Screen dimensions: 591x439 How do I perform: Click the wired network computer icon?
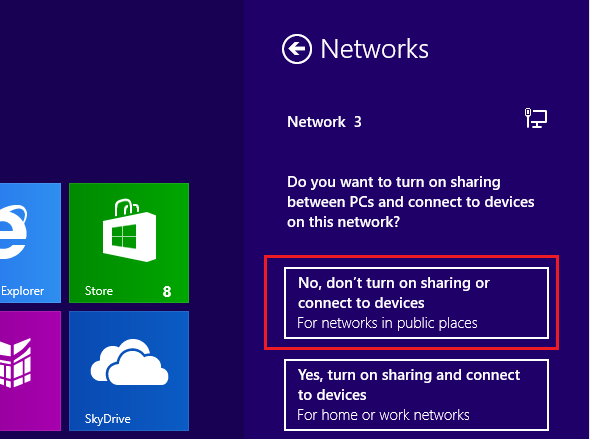pyautogui.click(x=536, y=118)
